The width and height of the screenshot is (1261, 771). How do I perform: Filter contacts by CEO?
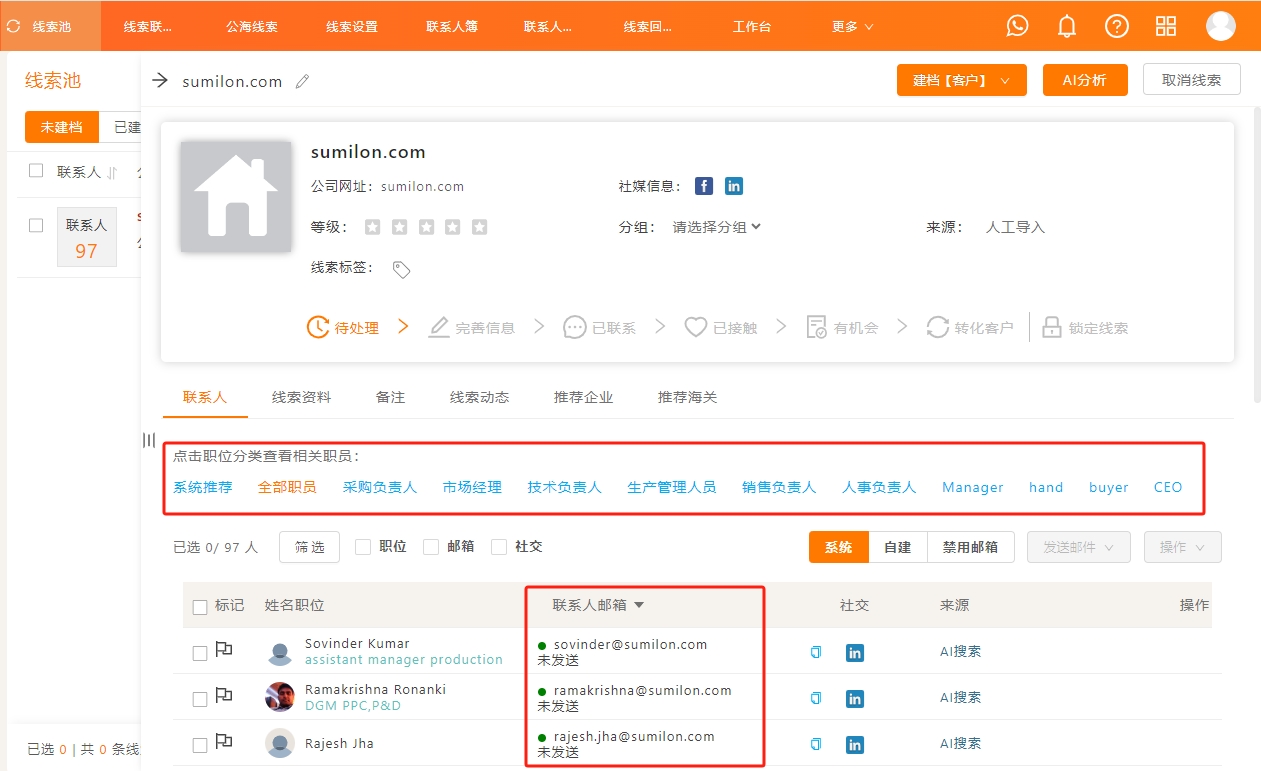(1168, 487)
